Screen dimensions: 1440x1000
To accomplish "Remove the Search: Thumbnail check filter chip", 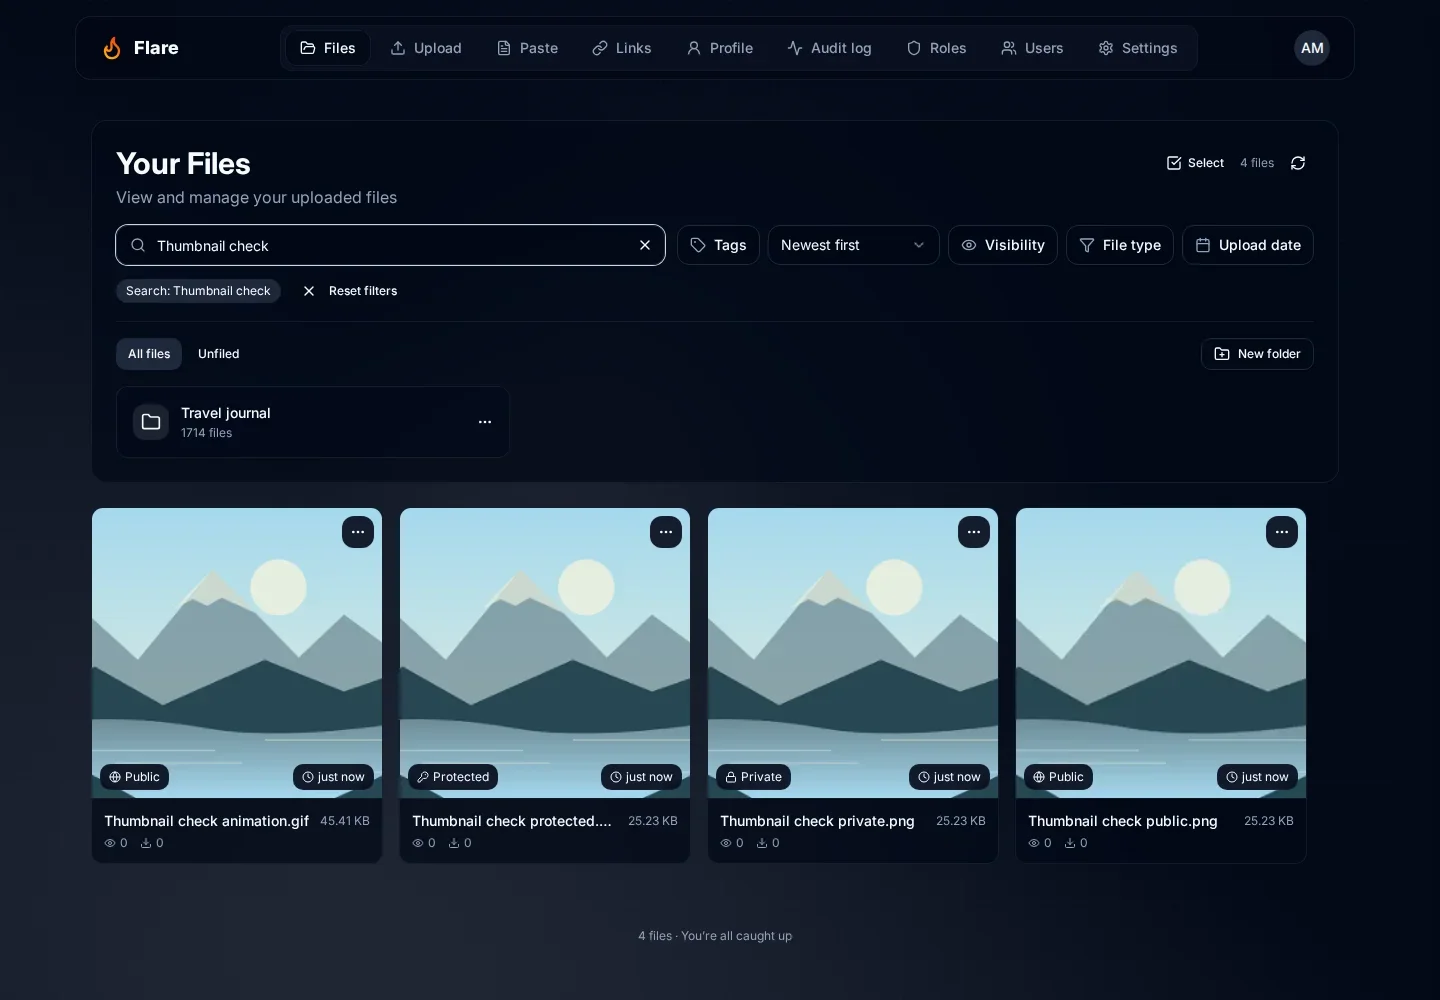I will (x=198, y=291).
